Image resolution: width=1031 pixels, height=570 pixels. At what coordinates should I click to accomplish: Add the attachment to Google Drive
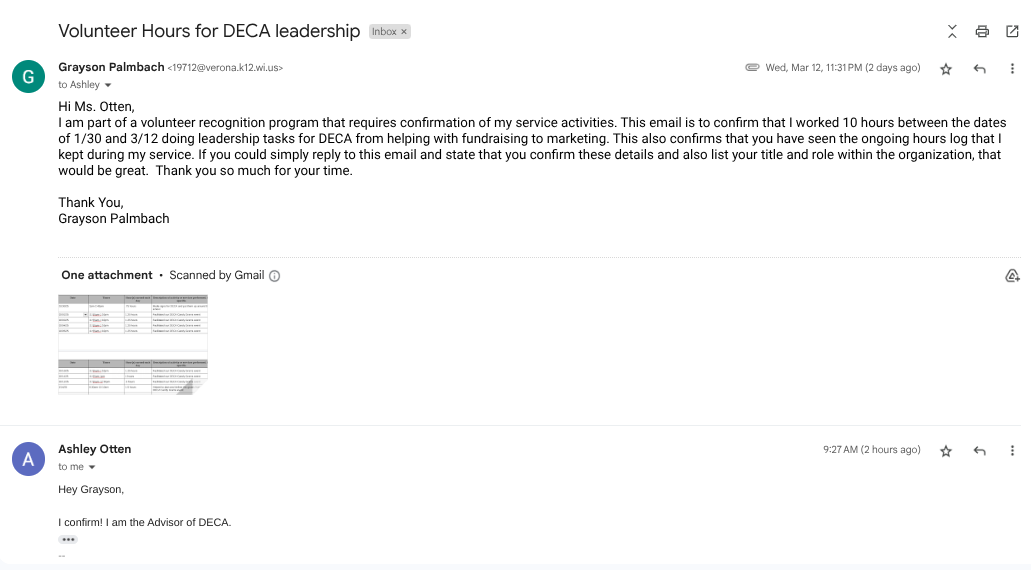pos(1012,276)
